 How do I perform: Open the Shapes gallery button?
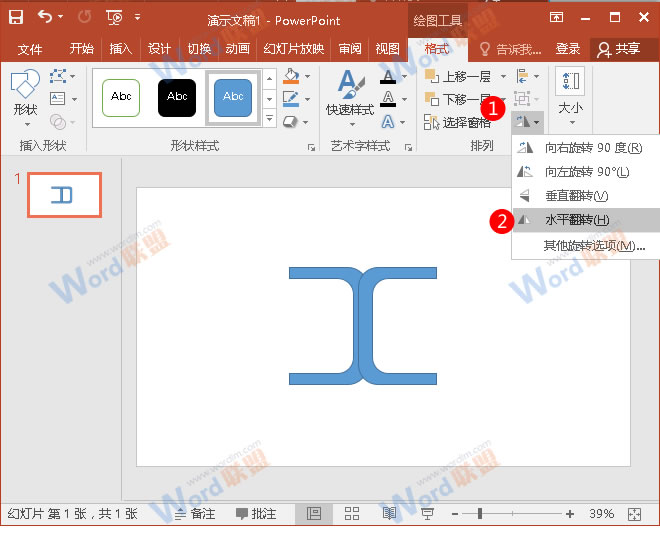click(24, 95)
